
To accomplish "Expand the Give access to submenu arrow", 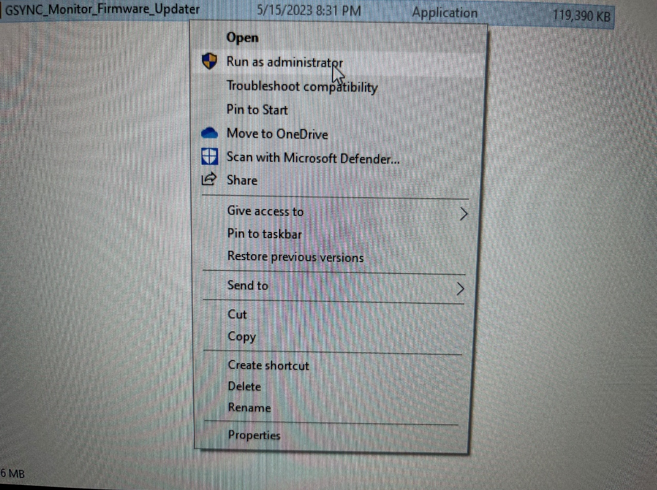I will tap(463, 214).
